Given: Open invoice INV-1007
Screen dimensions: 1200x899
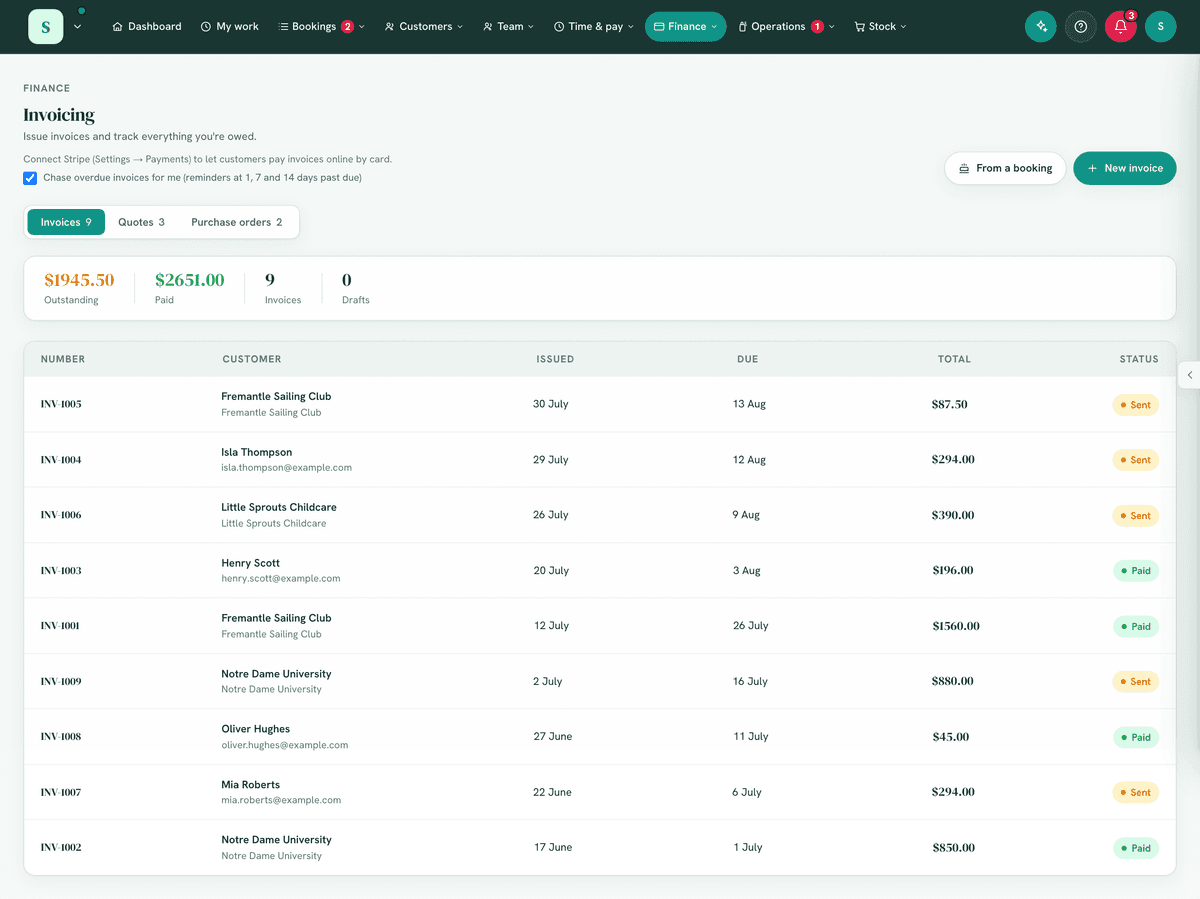Looking at the screenshot, I should pyautogui.click(x=61, y=793).
